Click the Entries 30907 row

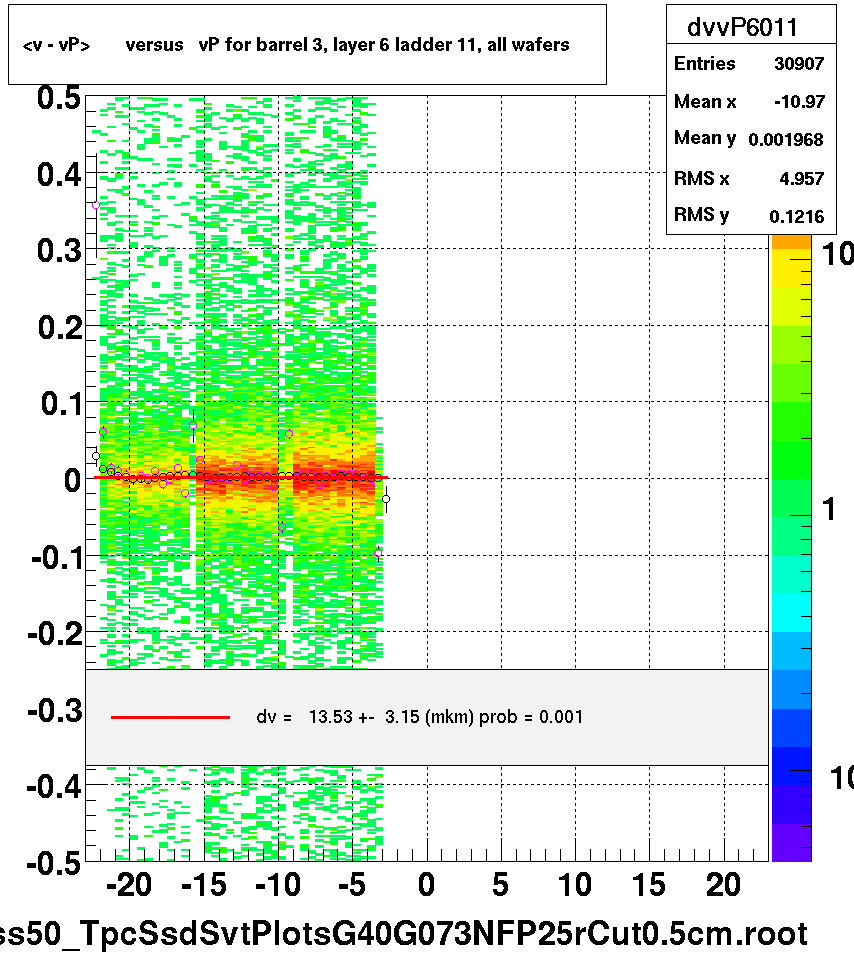(x=749, y=63)
